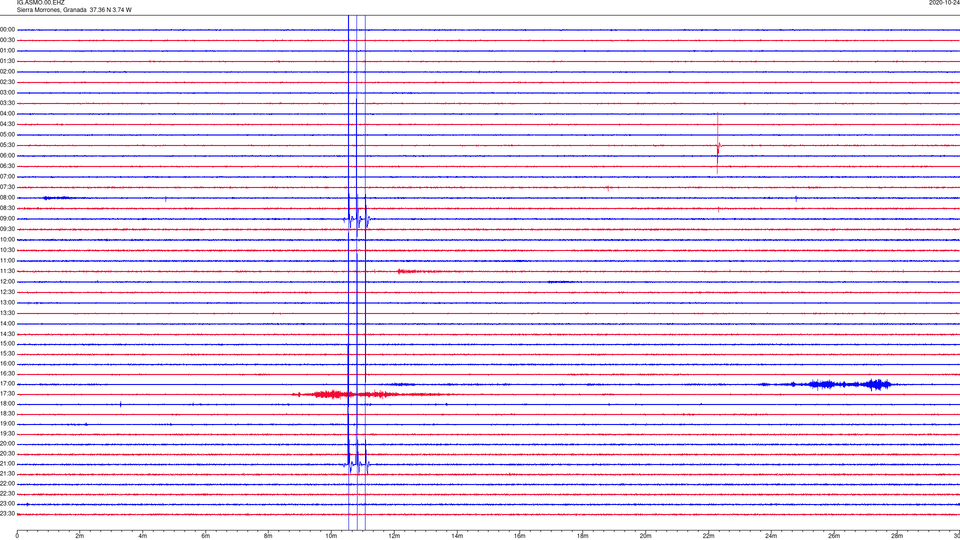
Task: Click the calibration pulses on the 09:00 trace
Action: point(357,219)
